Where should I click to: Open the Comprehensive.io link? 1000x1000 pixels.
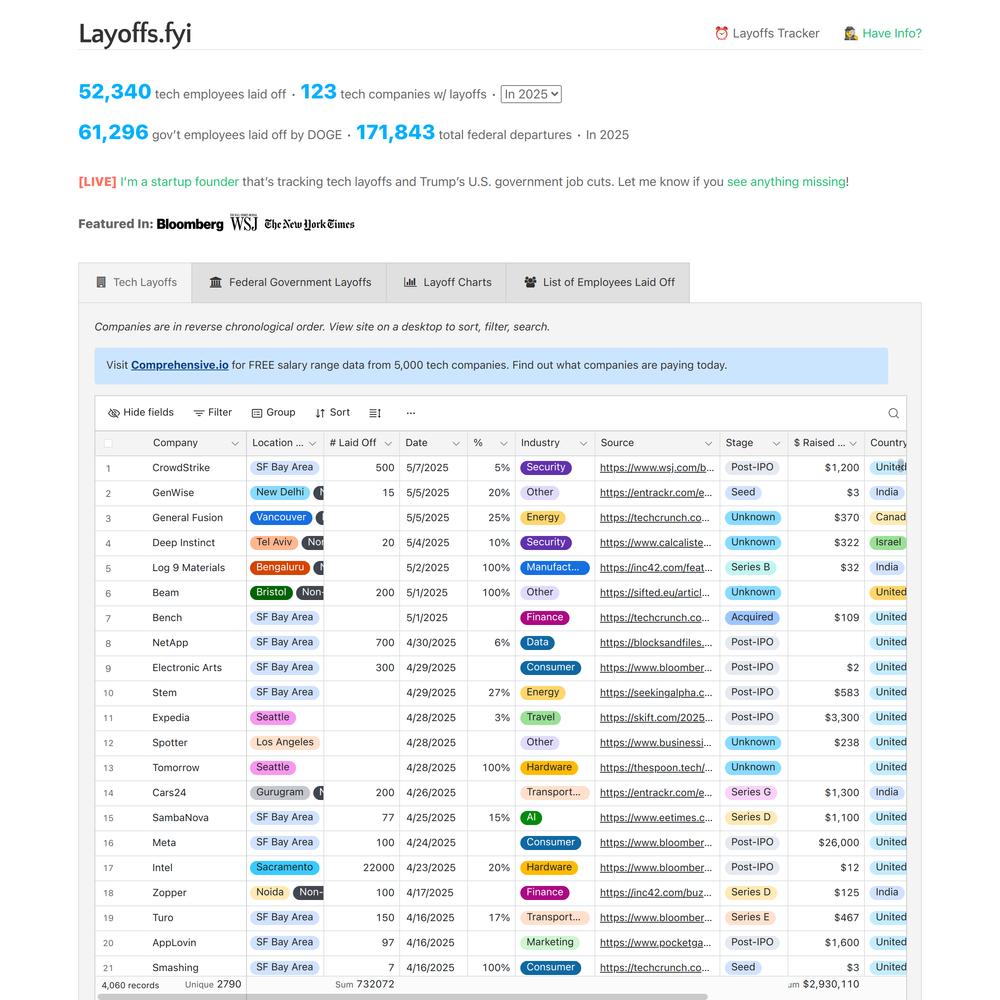click(x=180, y=365)
